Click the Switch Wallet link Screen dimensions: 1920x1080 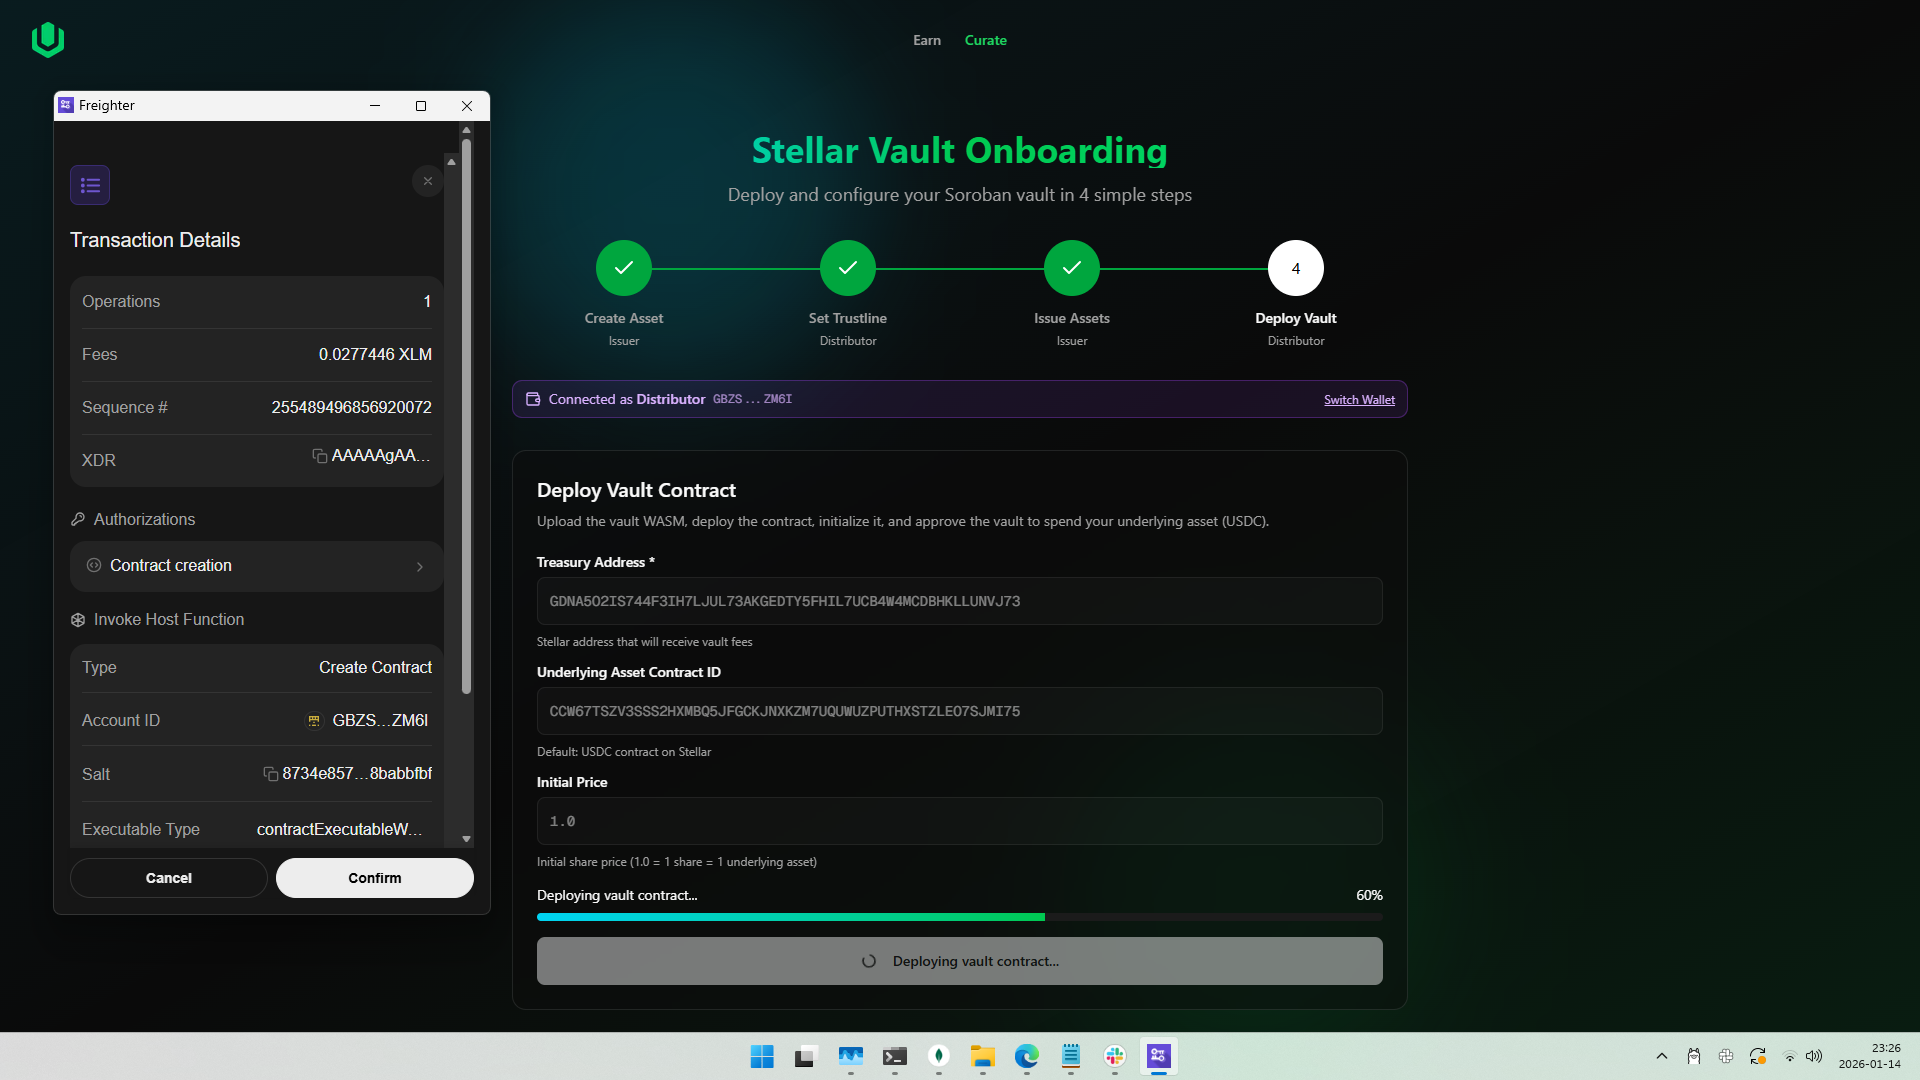coord(1359,400)
